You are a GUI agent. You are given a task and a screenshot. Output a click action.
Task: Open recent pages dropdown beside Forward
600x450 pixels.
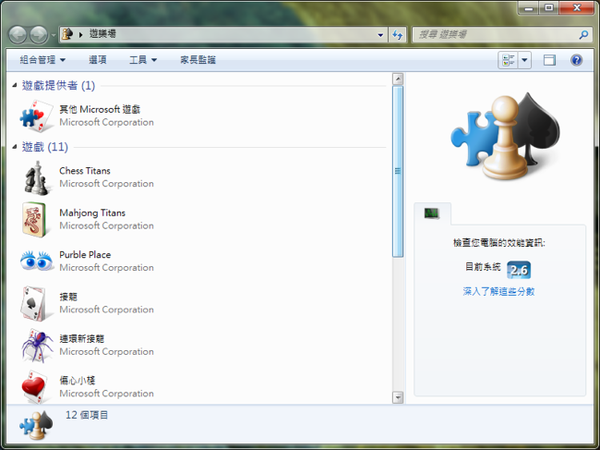54,35
